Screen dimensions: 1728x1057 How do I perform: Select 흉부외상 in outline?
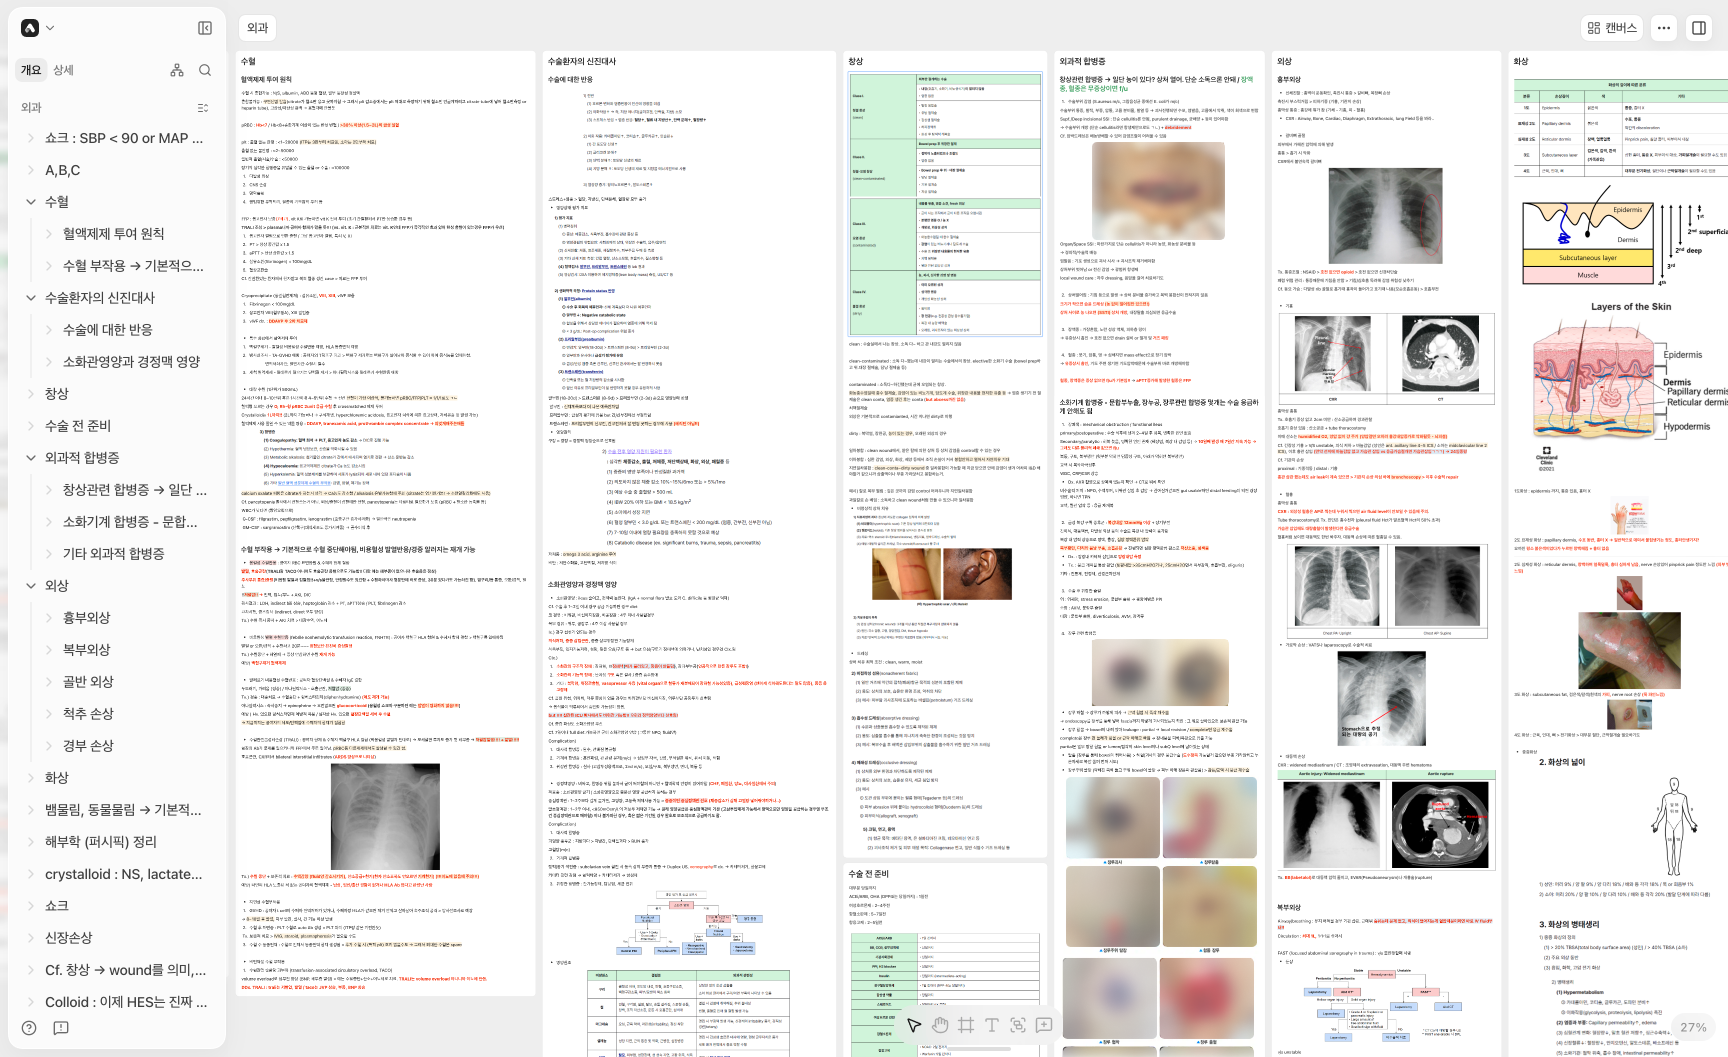point(86,618)
